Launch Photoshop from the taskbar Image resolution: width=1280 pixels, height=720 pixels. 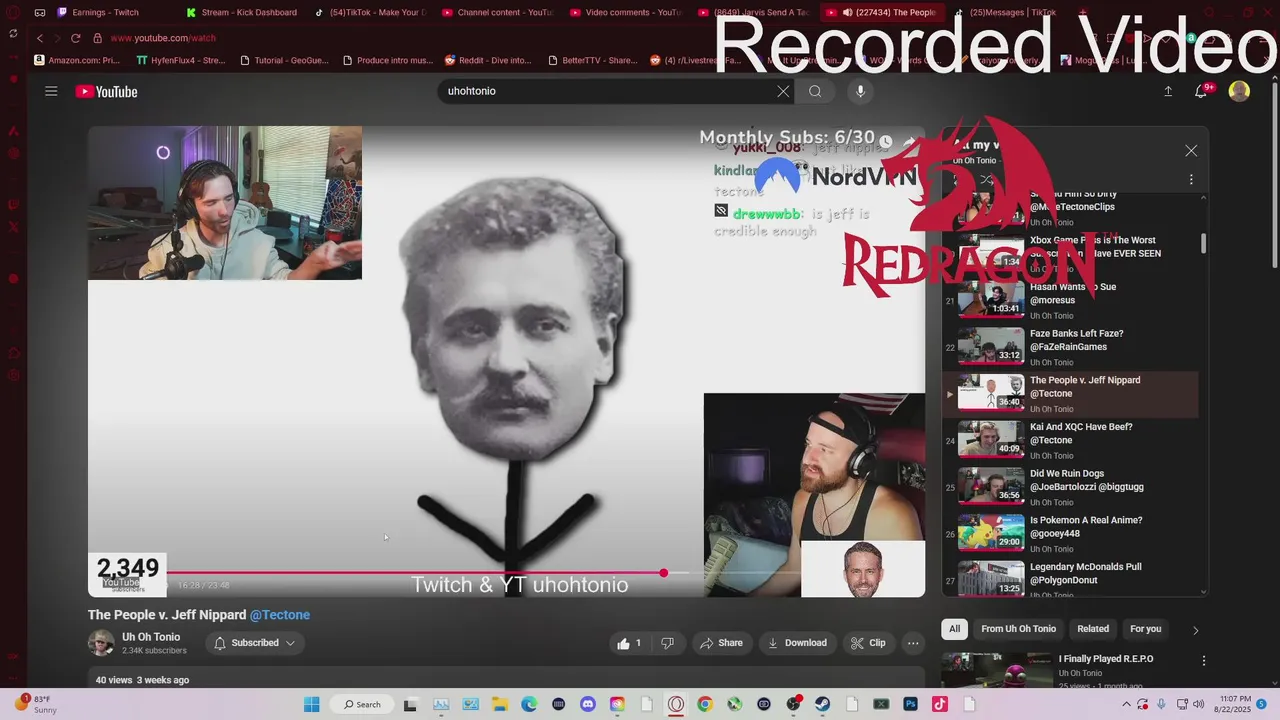[910, 704]
